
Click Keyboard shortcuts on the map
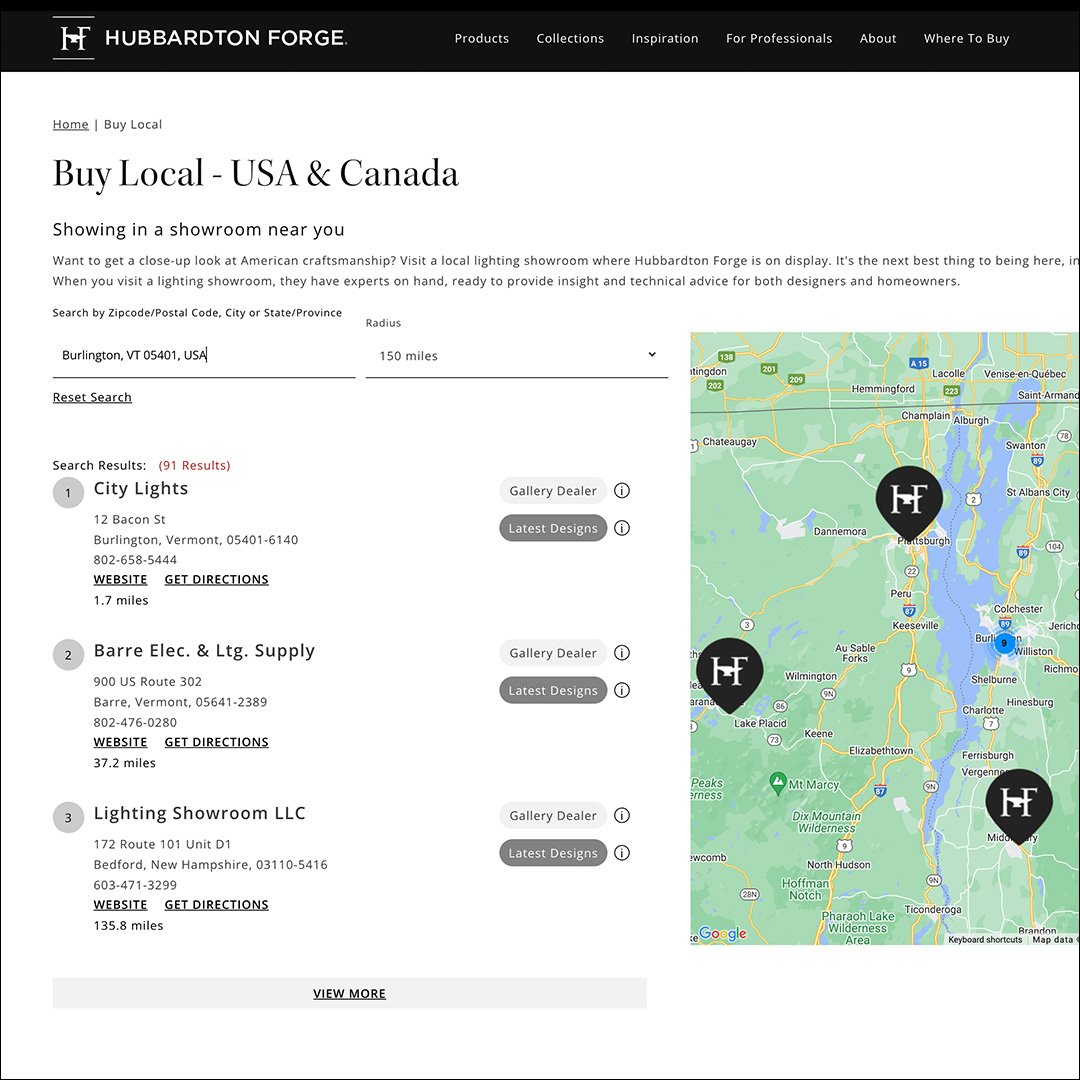(x=985, y=939)
